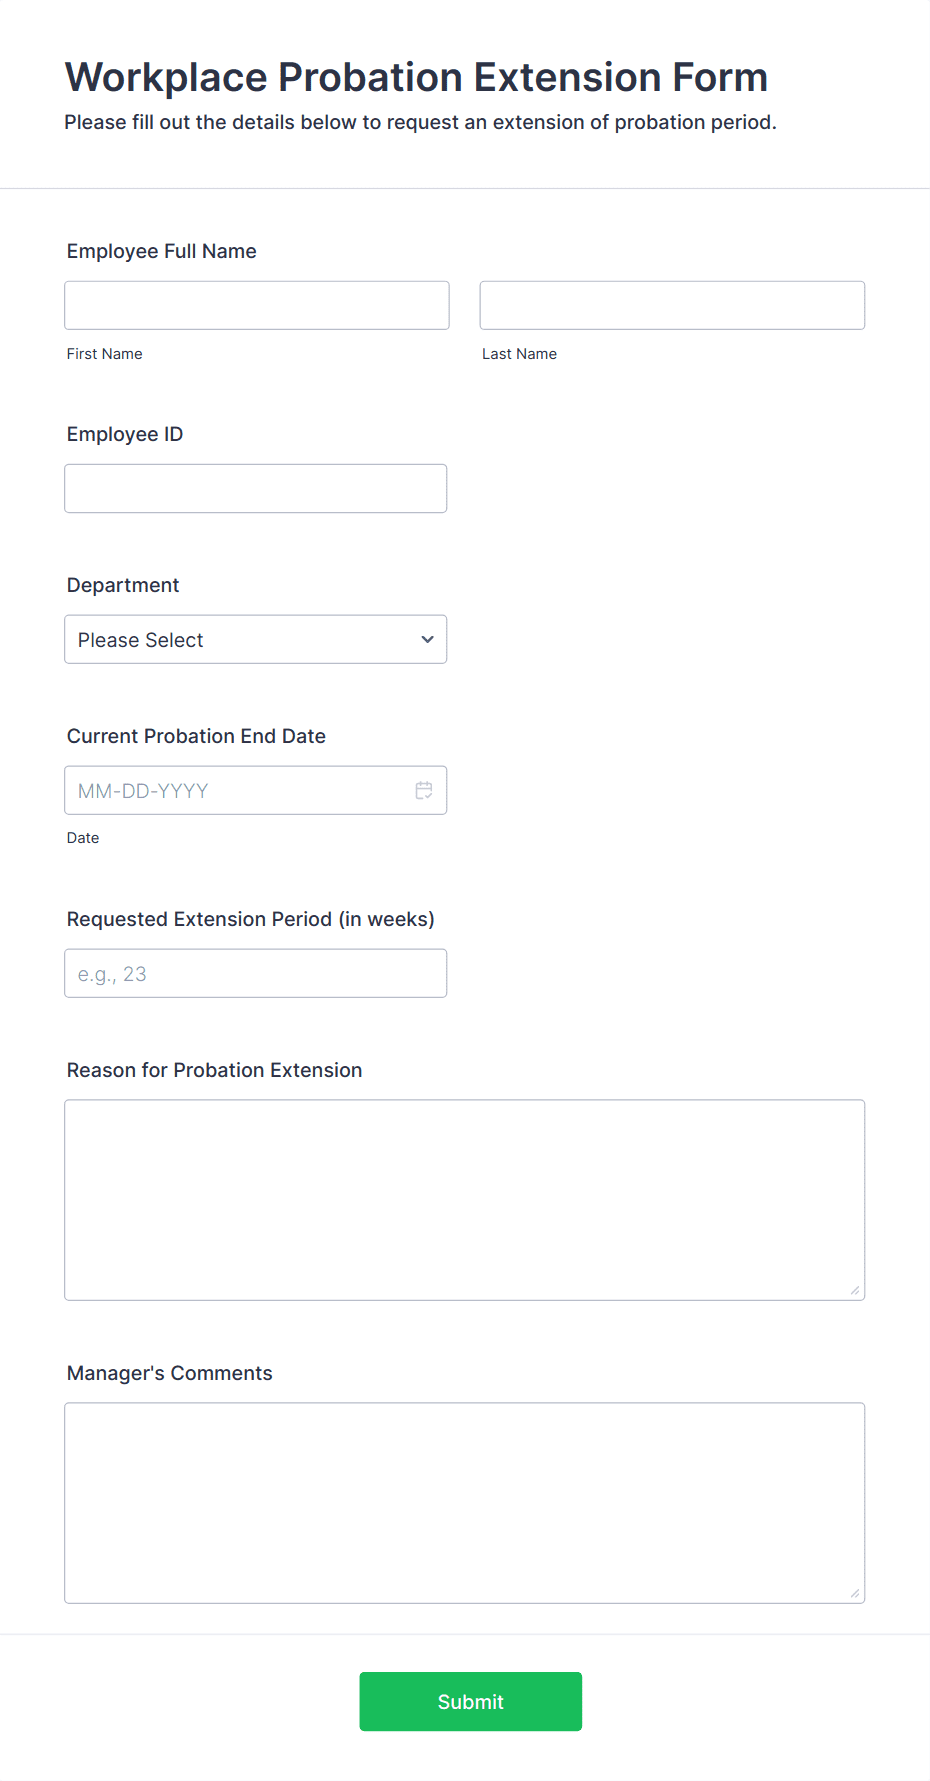Click the calendar icon in date field
This screenshot has height=1781, width=930.
pyautogui.click(x=424, y=790)
